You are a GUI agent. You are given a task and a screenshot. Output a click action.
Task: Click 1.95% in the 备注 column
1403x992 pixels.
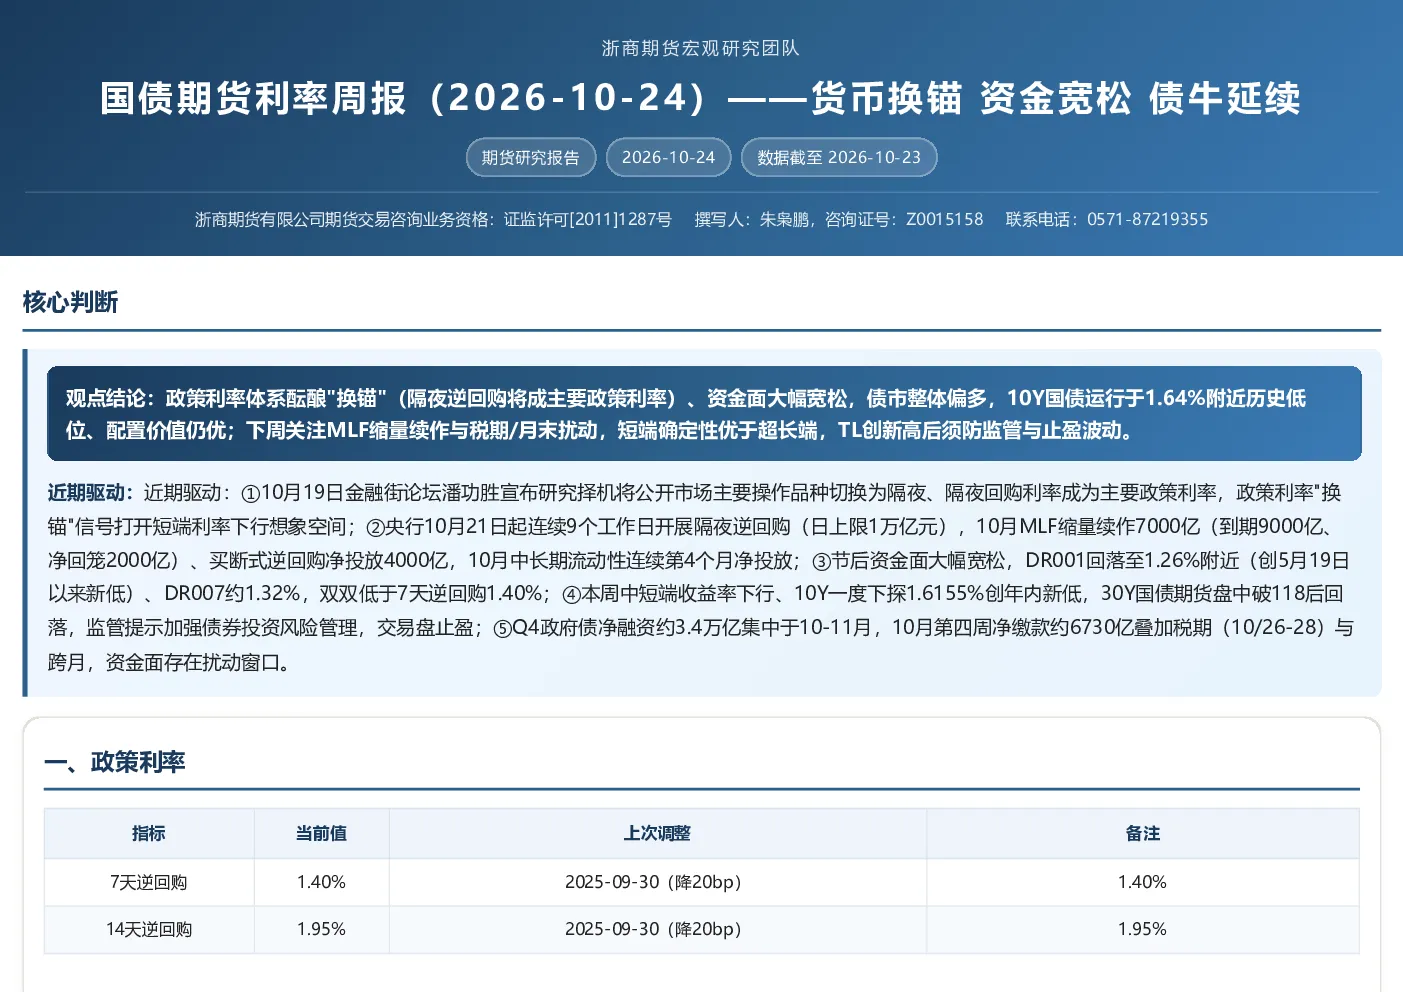(1142, 929)
